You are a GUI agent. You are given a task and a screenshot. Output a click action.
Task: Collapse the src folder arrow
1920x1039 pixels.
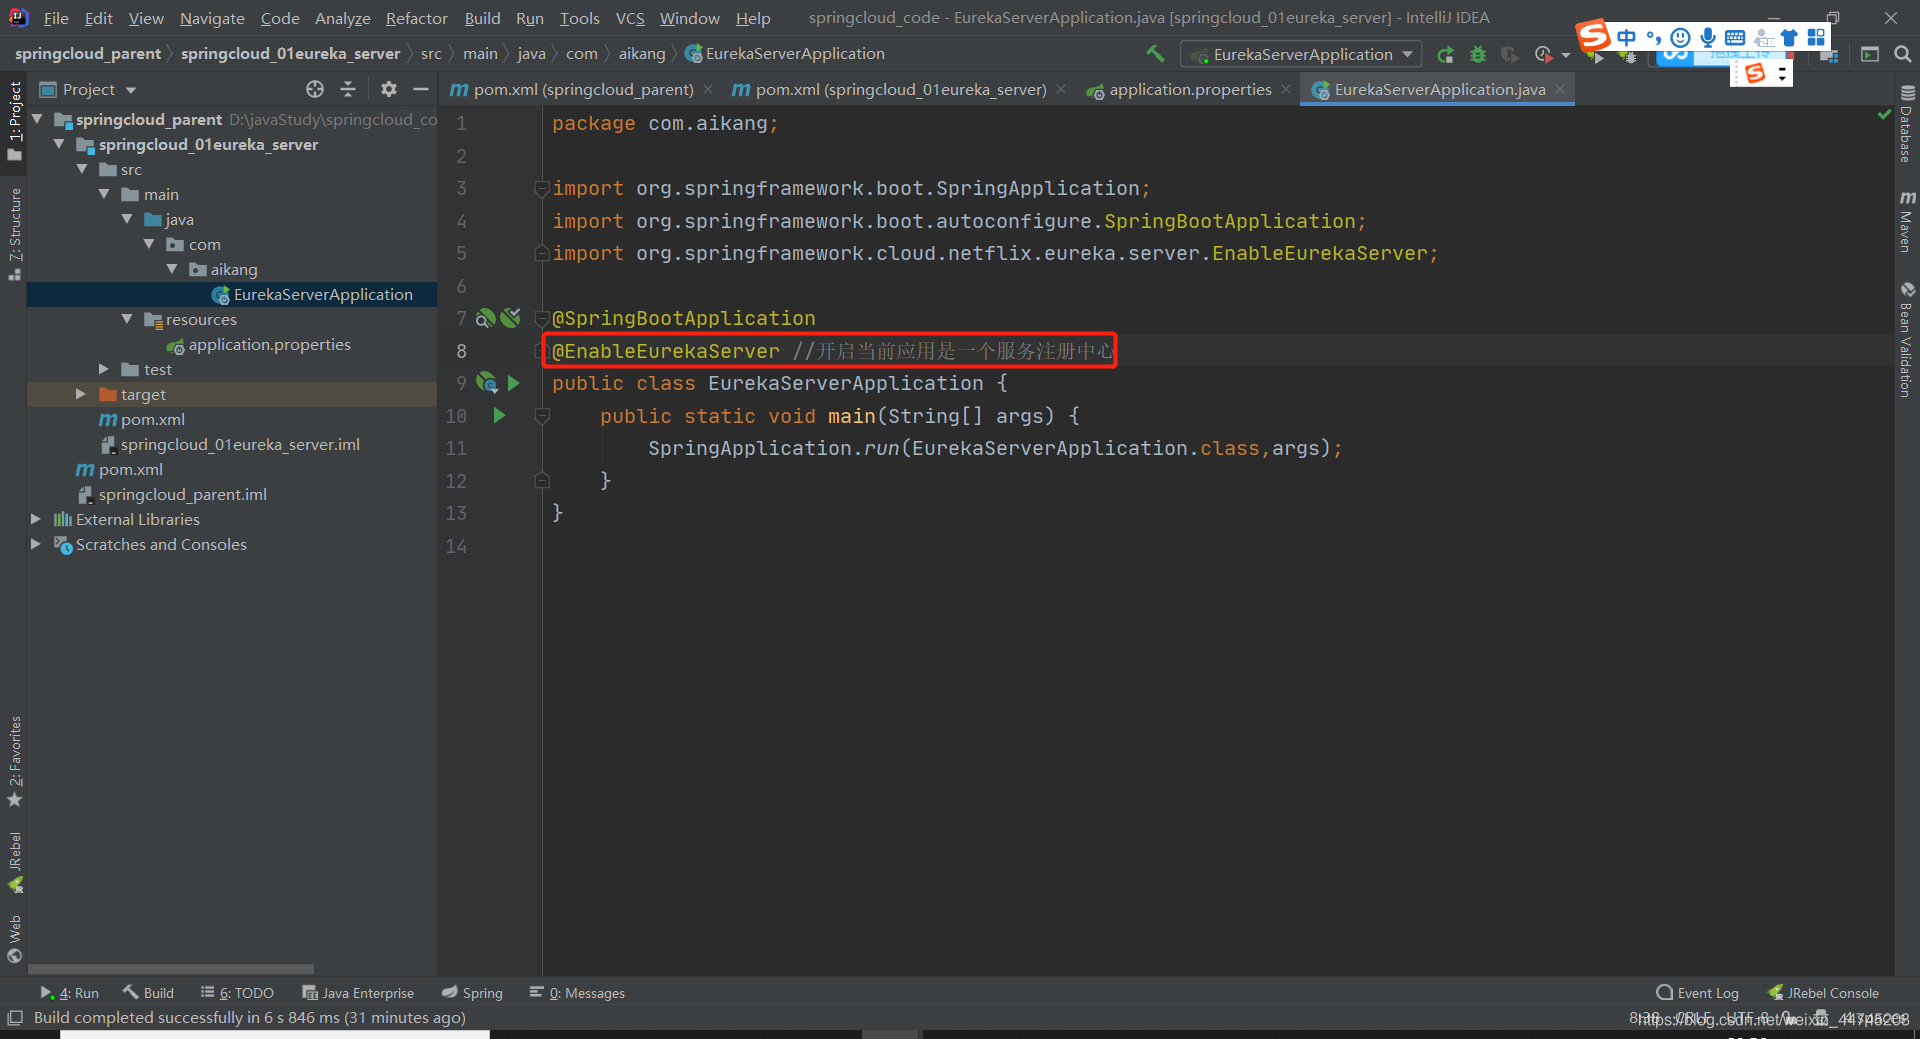[82, 169]
